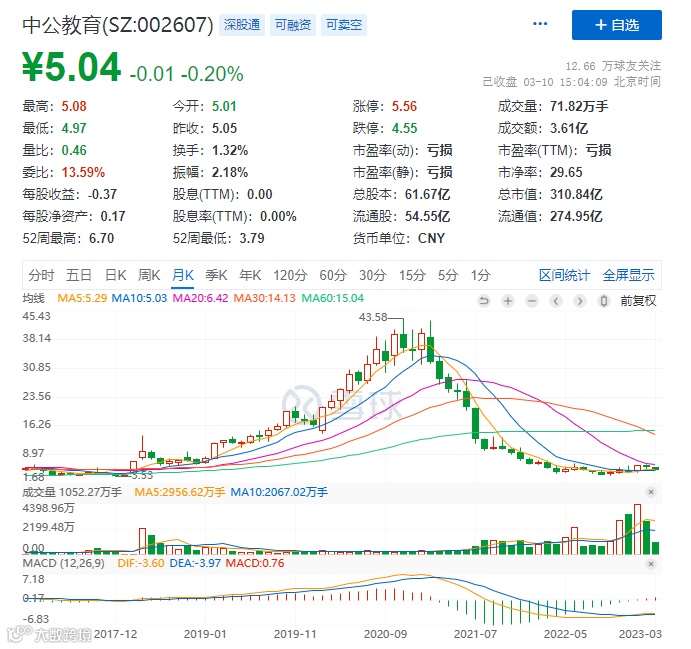This screenshot has height=649, width=691.
Task: Click the 可卖空 tag
Action: (344, 25)
